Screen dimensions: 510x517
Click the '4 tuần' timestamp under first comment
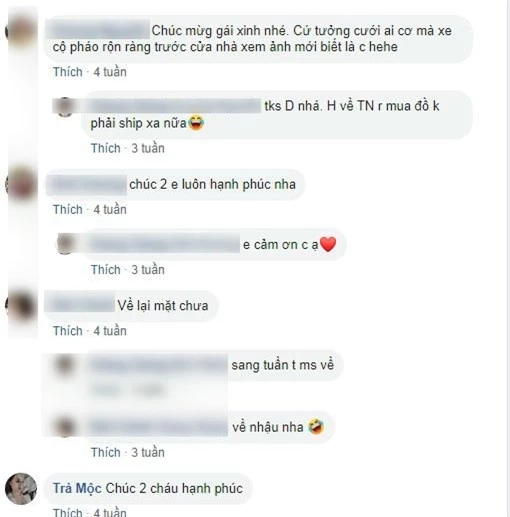pyautogui.click(x=110, y=72)
